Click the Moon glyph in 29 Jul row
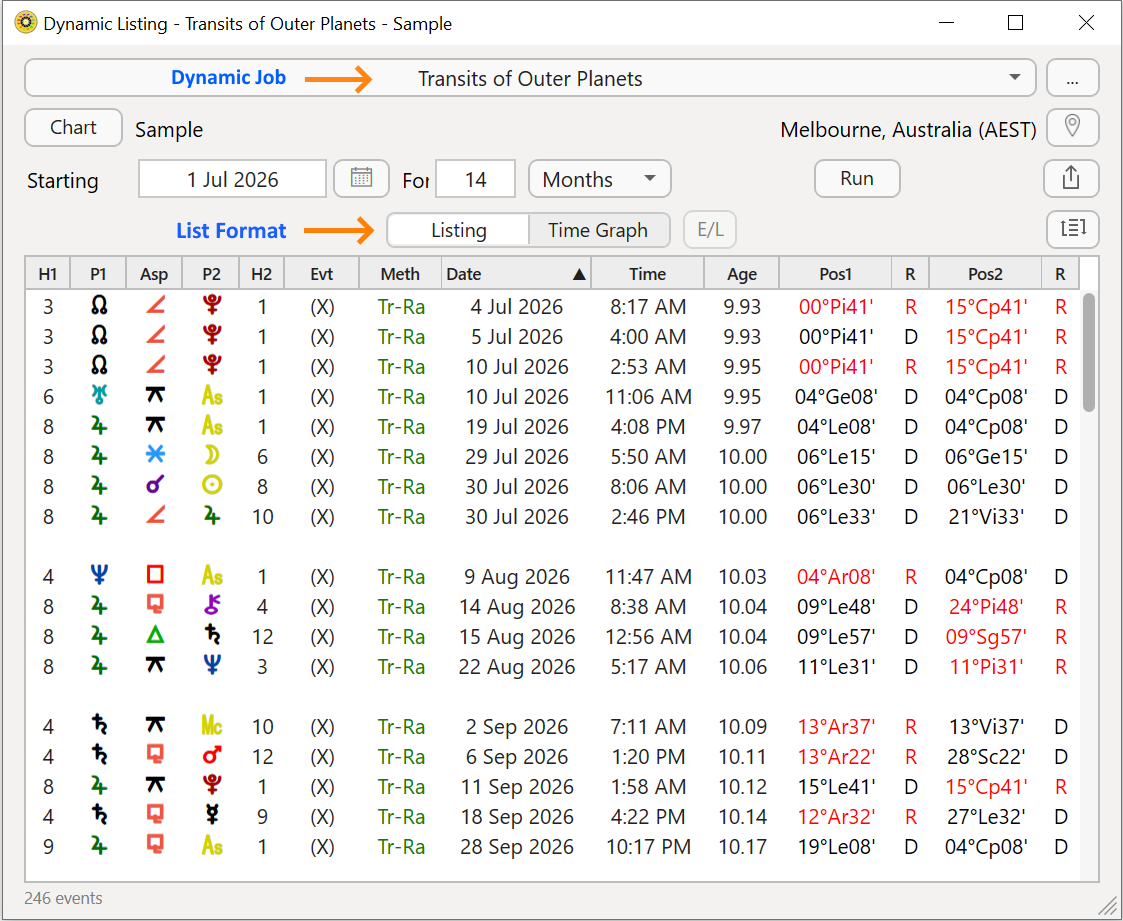The image size is (1123, 921). pos(211,456)
